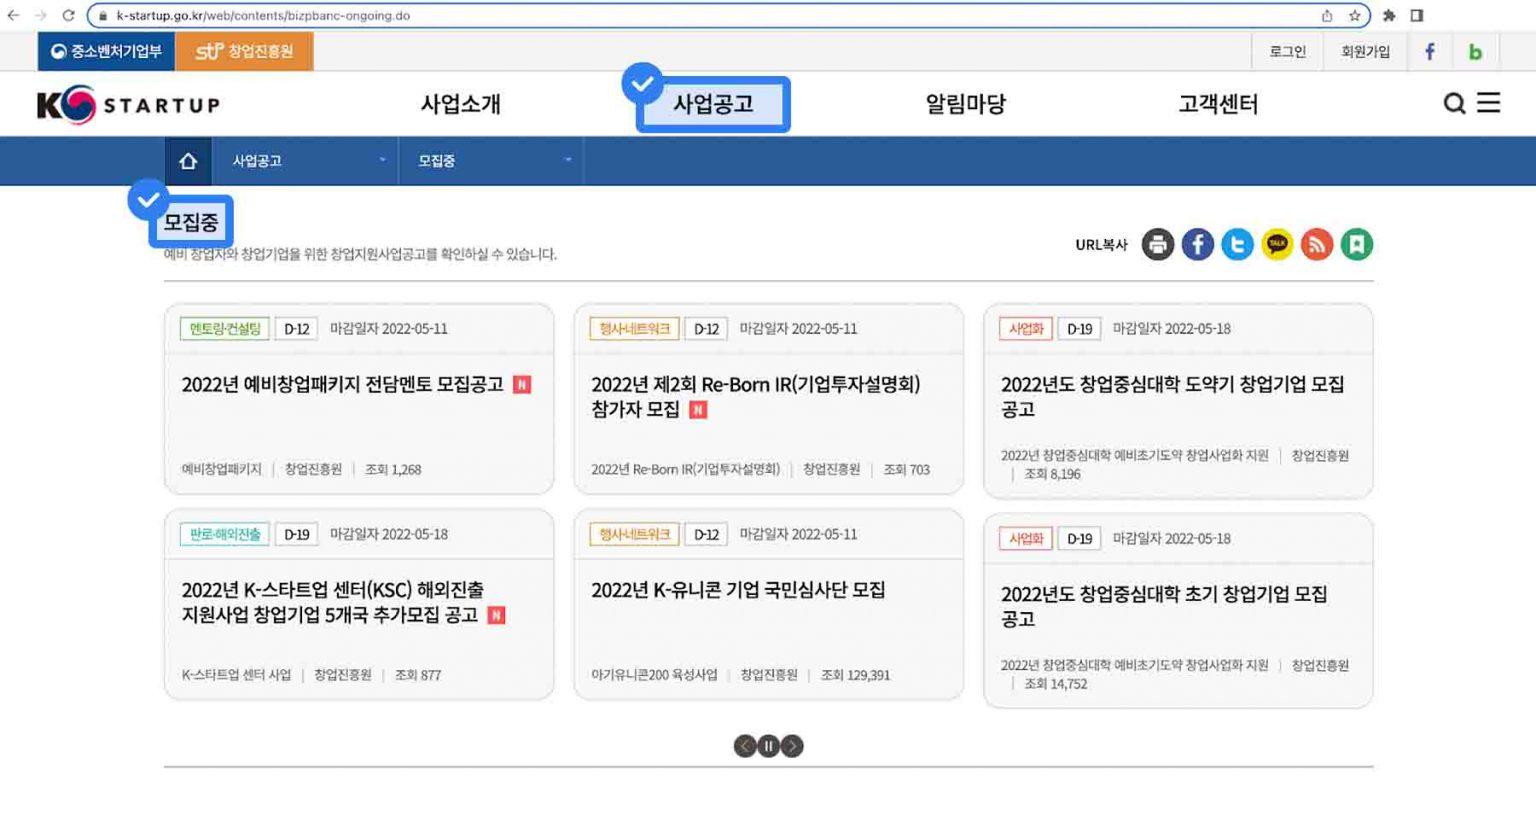Viewport: 1536px width, 828px height.
Task: Go to home via breadcrumb house icon
Action: (x=188, y=161)
